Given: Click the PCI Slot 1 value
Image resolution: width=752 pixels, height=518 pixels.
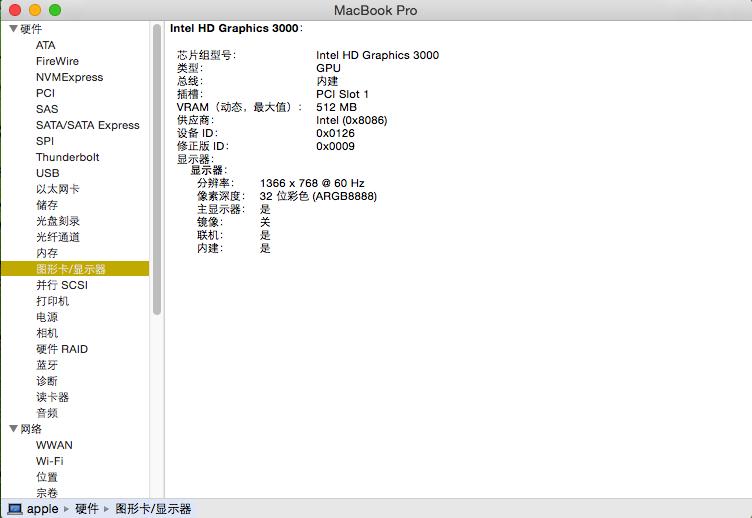Looking at the screenshot, I should 342,94.
